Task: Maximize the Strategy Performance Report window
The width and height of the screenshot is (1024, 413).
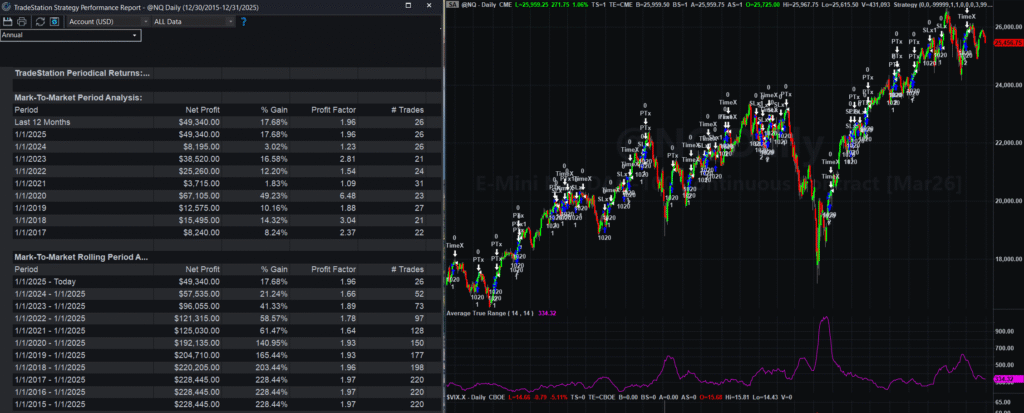Action: [x=407, y=5]
